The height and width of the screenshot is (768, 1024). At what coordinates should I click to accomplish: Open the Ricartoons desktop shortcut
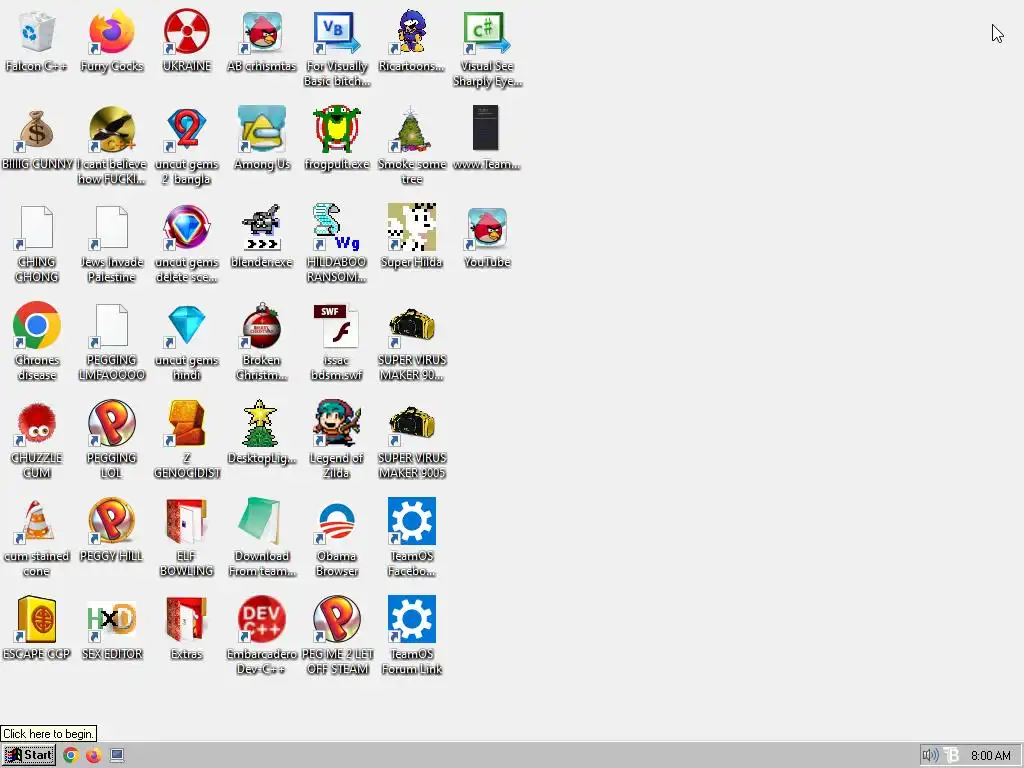(412, 31)
